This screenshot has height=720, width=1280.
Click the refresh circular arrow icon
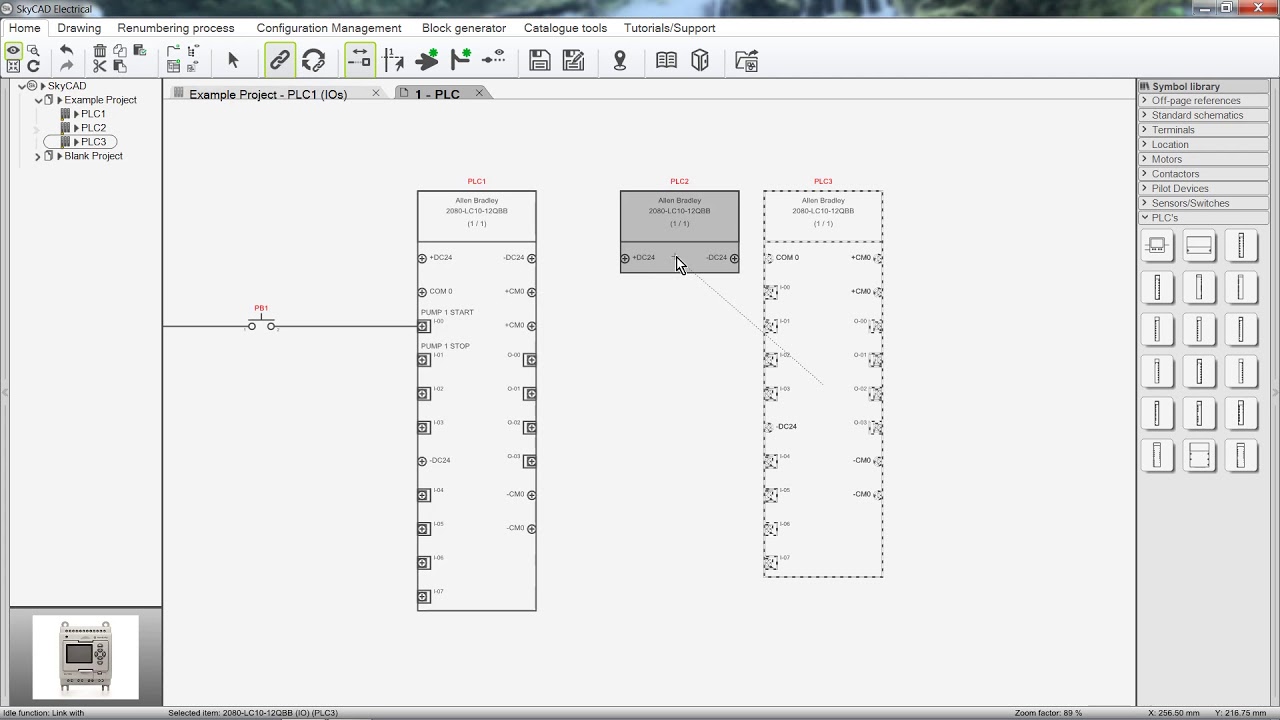pos(33,66)
